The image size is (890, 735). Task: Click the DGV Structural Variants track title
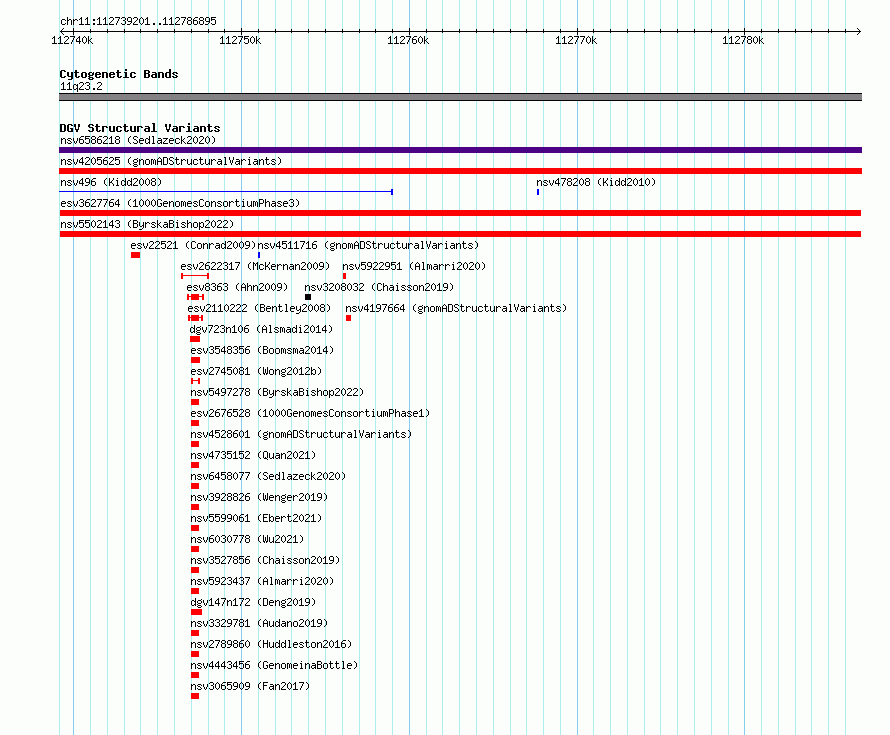tap(140, 128)
